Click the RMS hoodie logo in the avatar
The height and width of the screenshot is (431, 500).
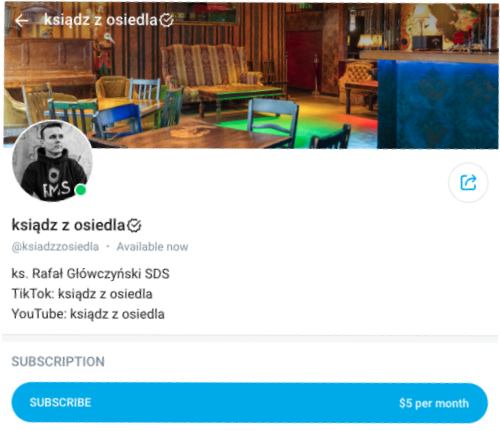point(56,189)
